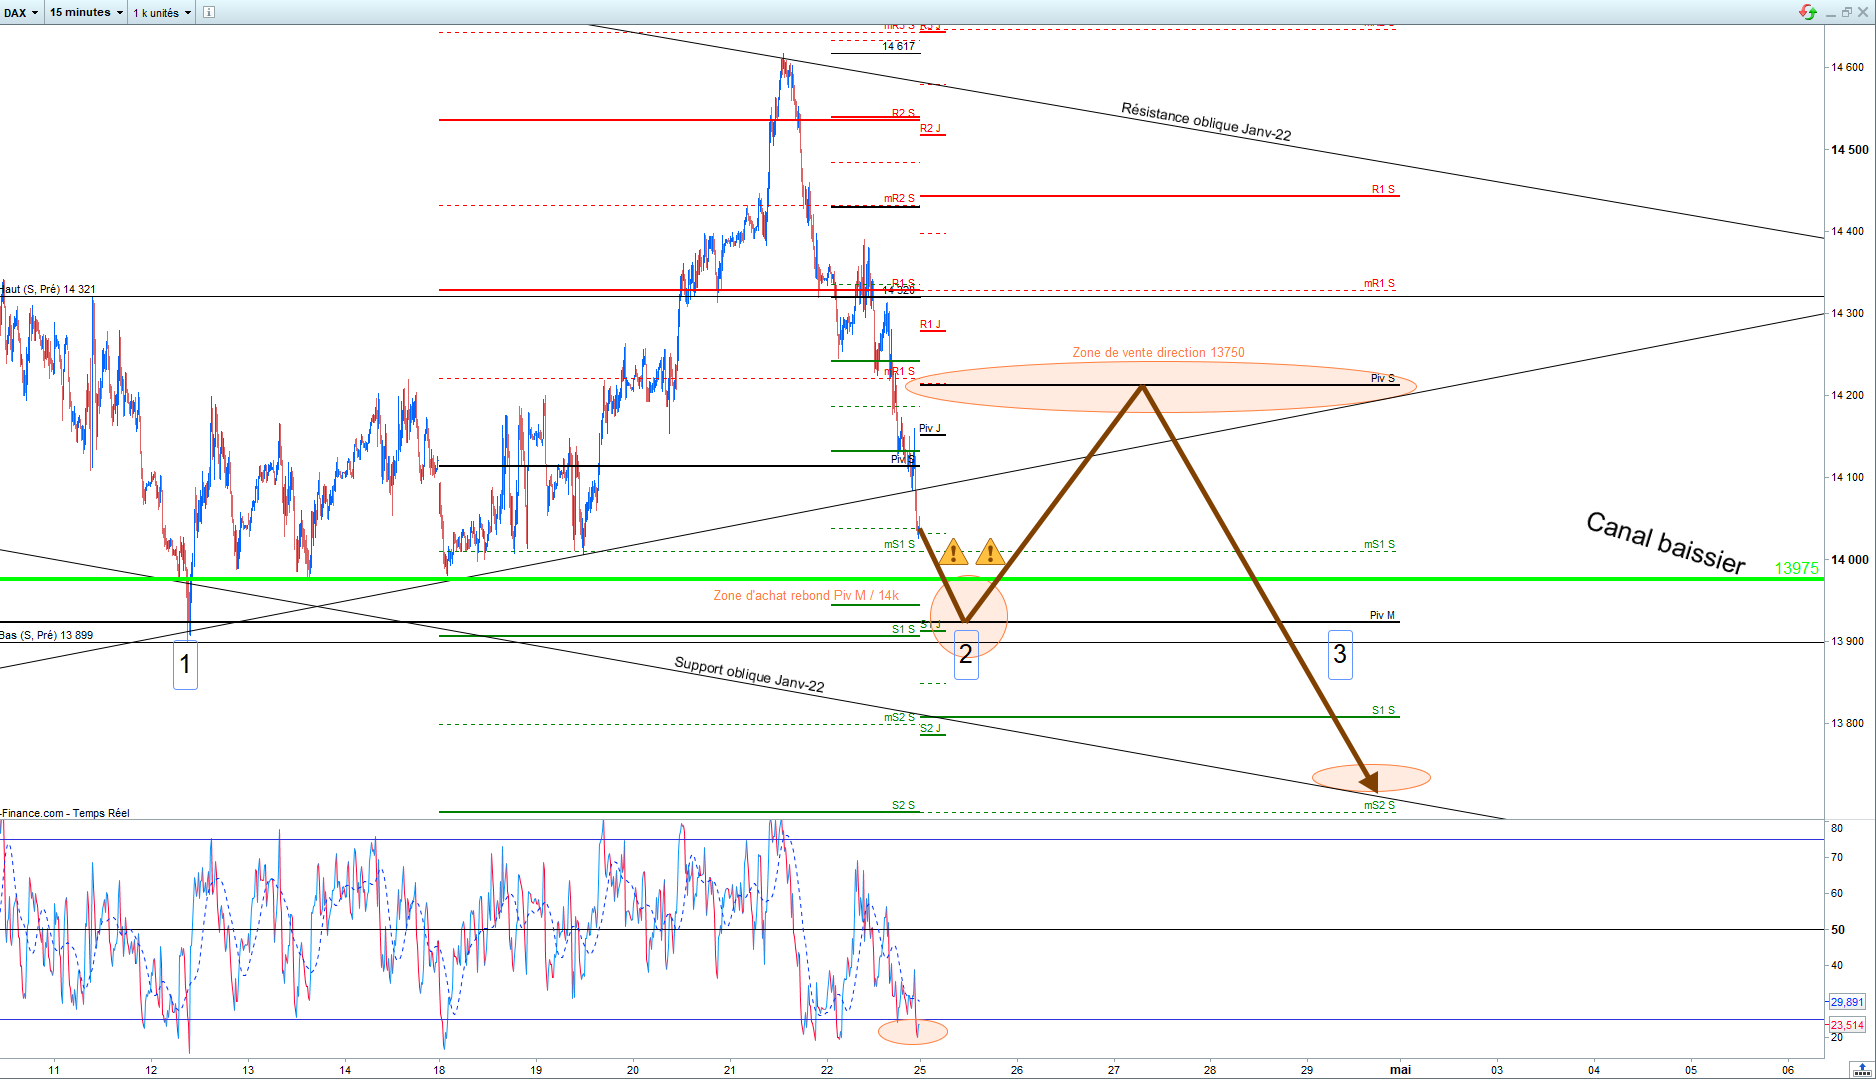Click the "mai" label on the time axis

coord(1400,1069)
